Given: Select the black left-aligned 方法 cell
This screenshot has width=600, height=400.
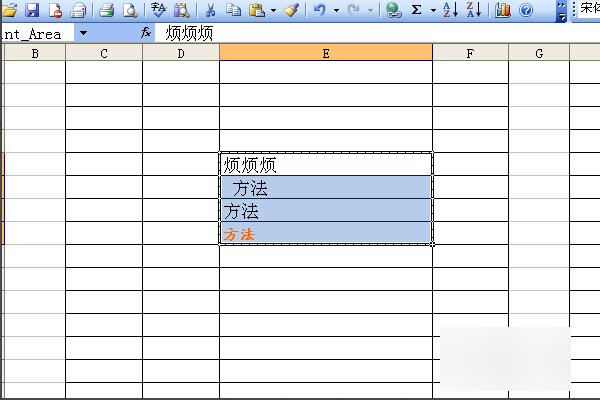Looking at the screenshot, I should pos(326,210).
